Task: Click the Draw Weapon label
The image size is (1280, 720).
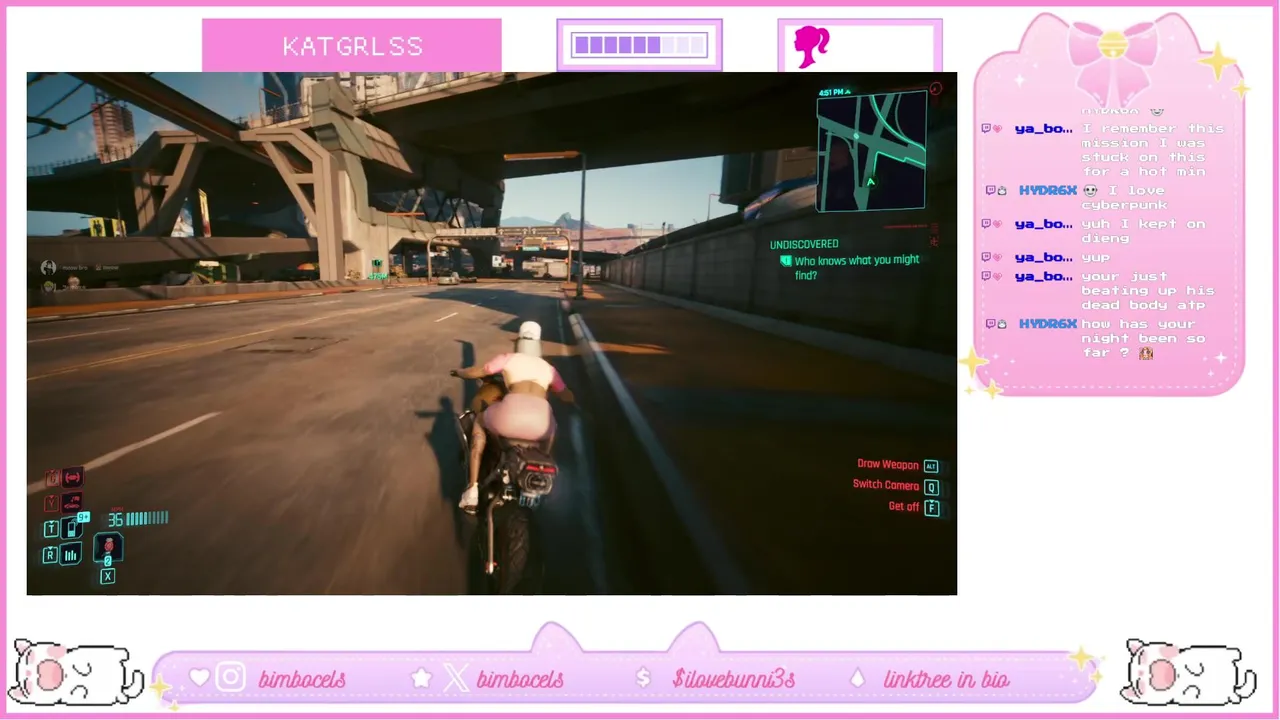Action: 887,465
